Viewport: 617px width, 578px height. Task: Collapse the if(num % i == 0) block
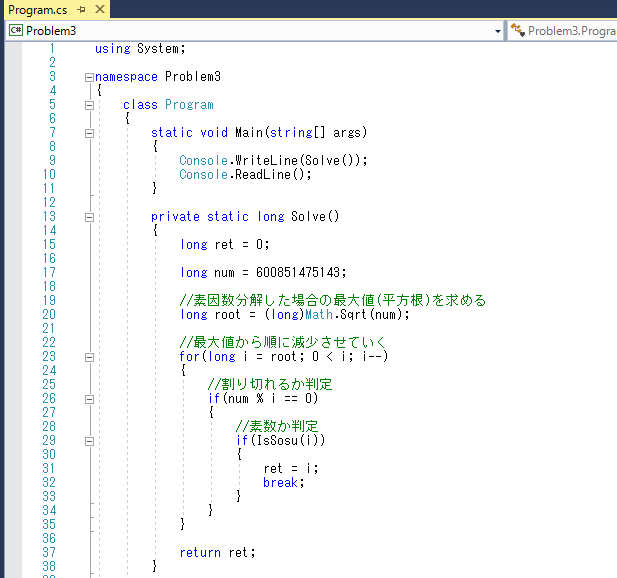tap(89, 399)
